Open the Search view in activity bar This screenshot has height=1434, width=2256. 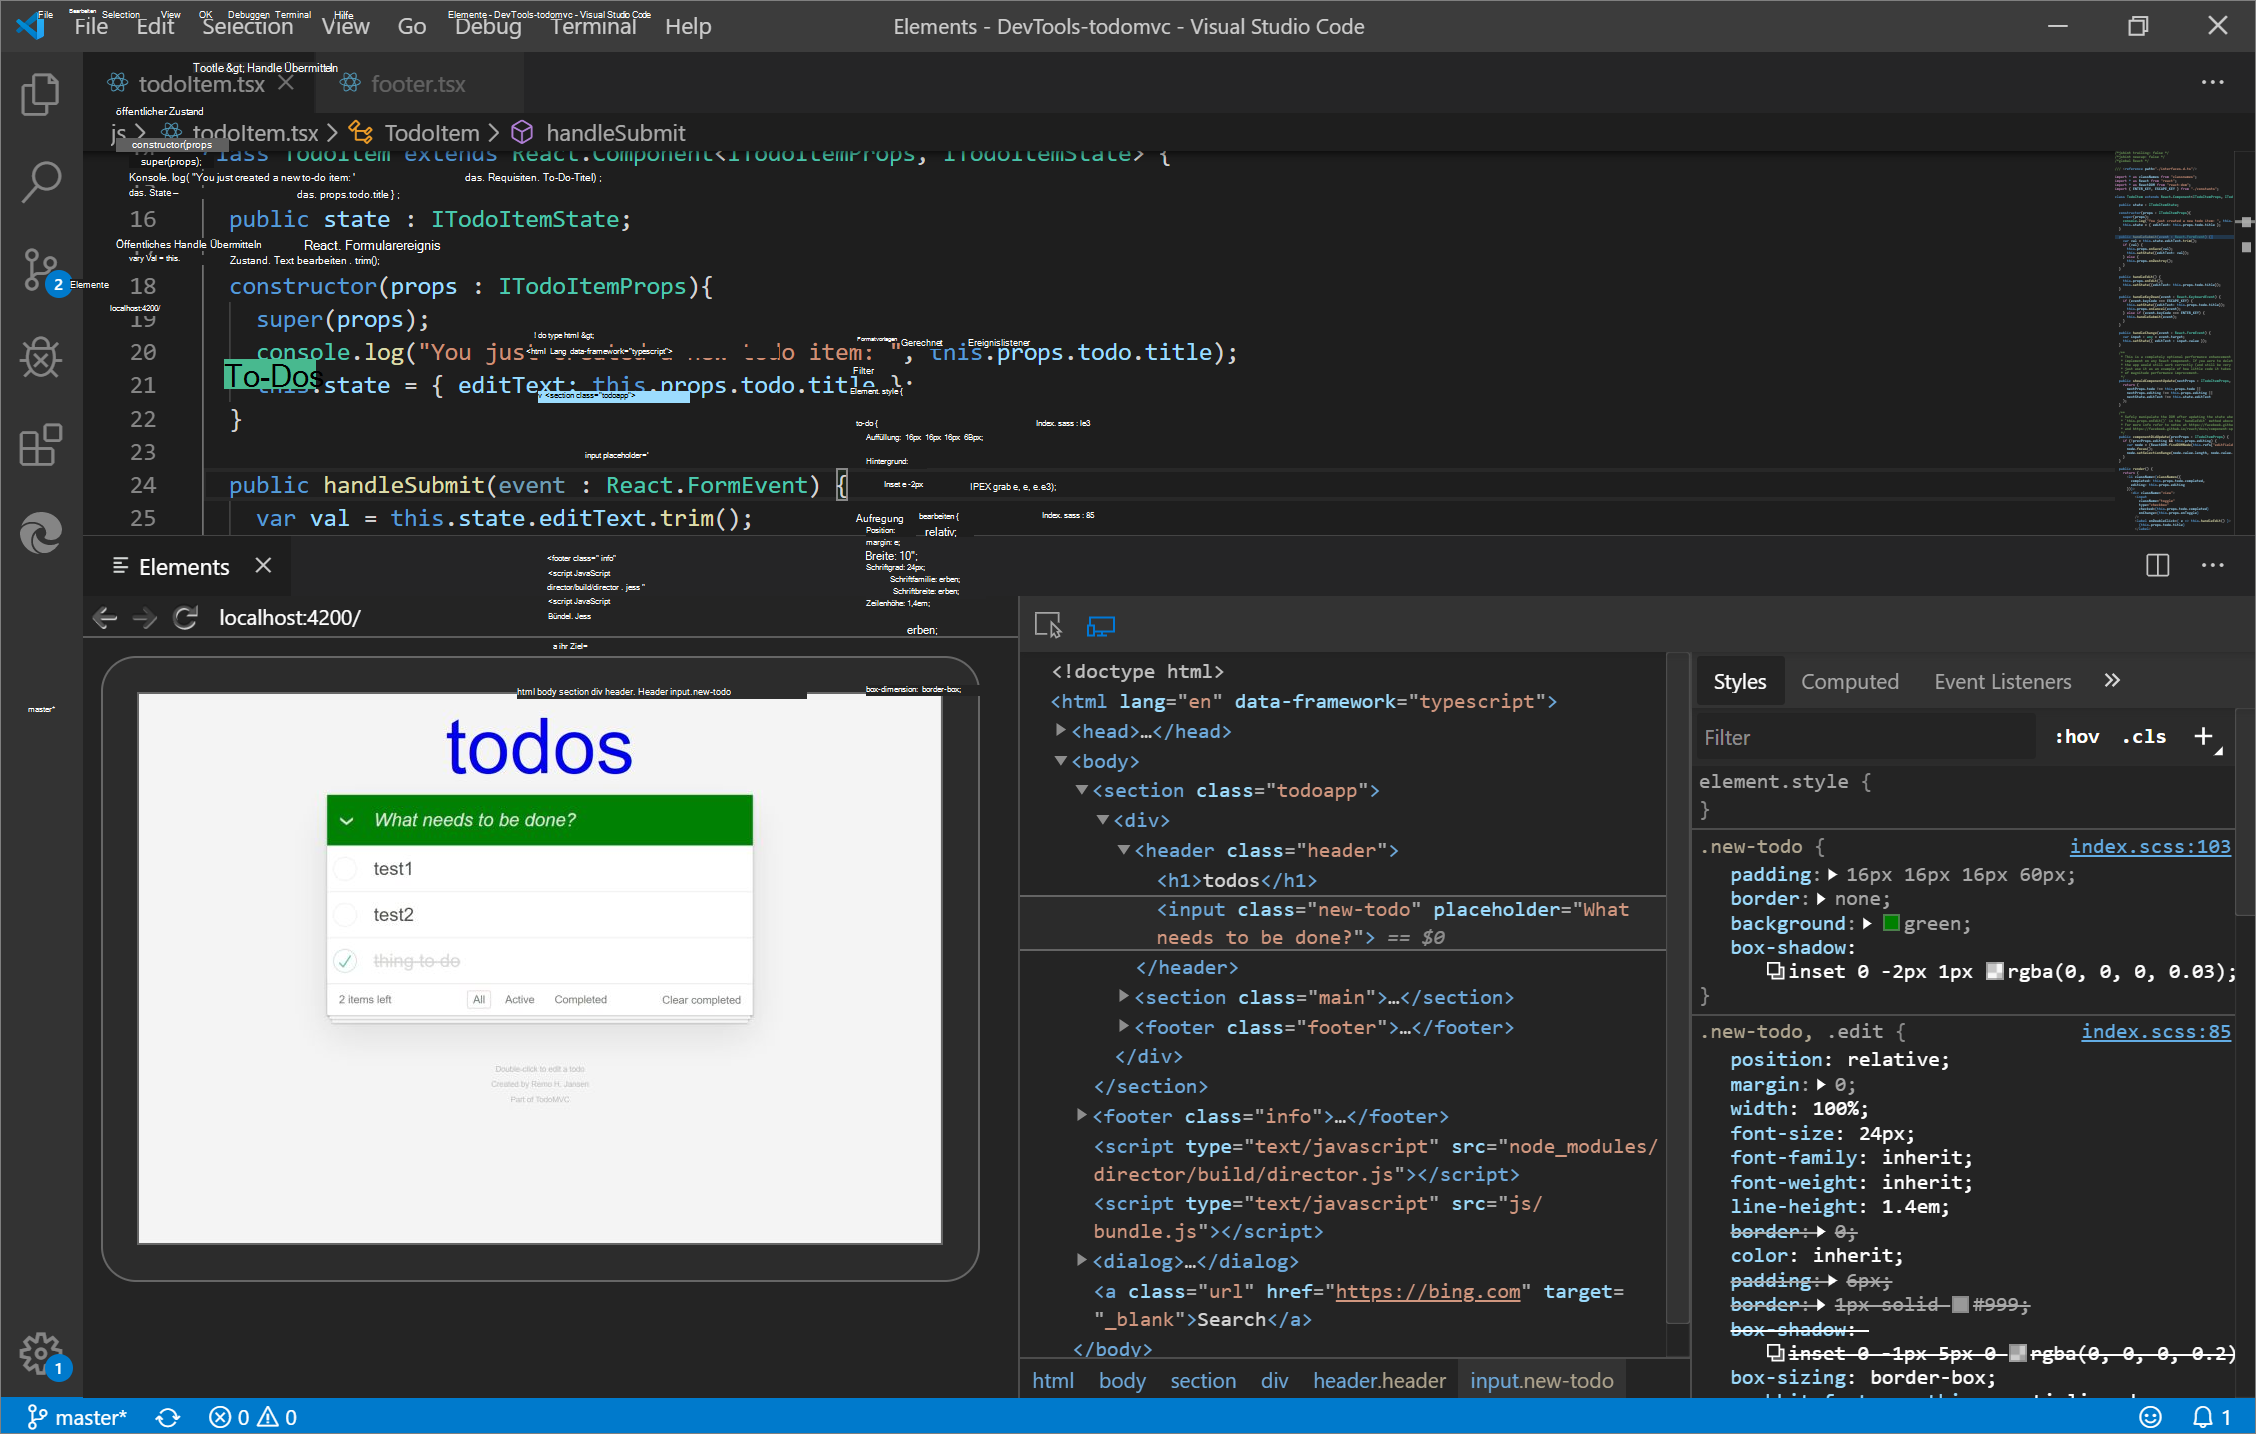click(41, 182)
